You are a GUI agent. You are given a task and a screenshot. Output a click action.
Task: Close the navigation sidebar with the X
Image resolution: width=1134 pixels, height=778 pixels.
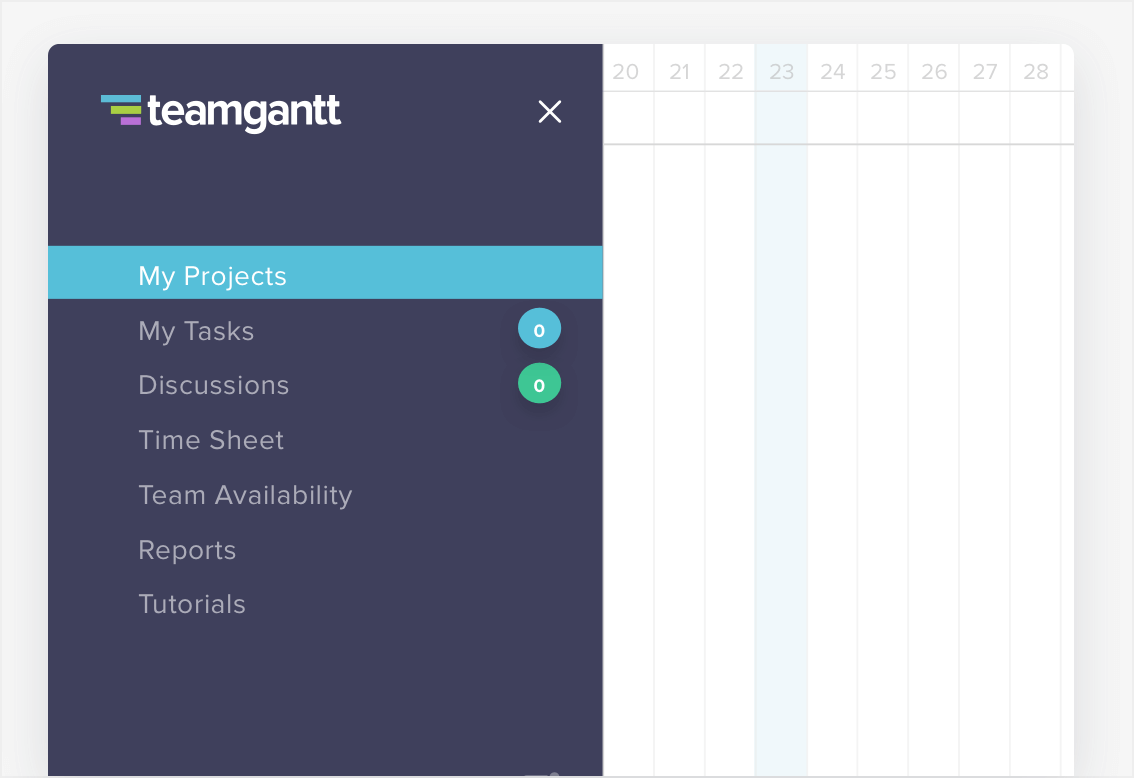[x=550, y=112]
